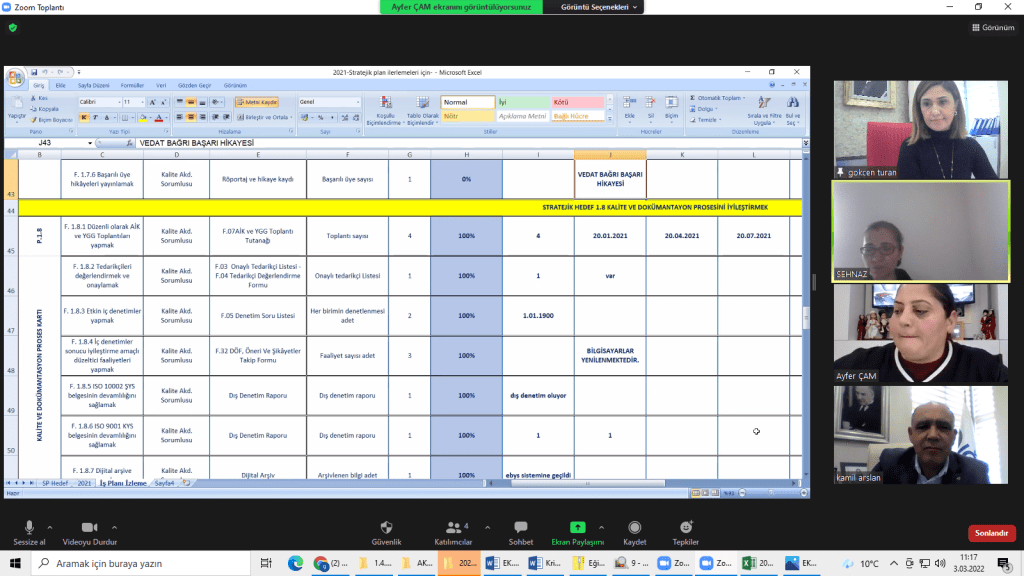Click the green Ekran Paylaşımı icon
Image resolution: width=1024 pixels, height=576 pixels.
pos(578,527)
